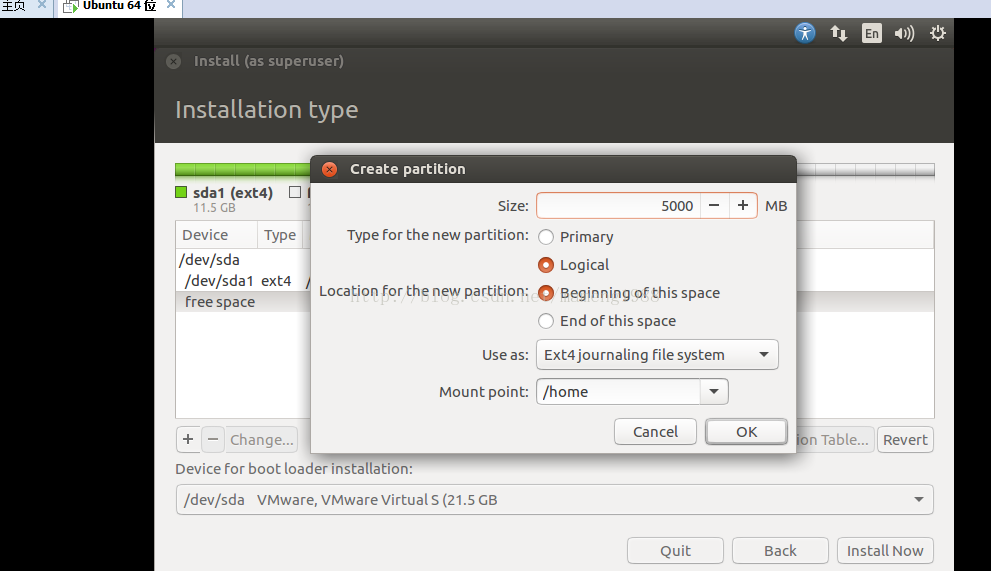Click the free space legend swatch
This screenshot has width=991, height=571.
point(295,192)
